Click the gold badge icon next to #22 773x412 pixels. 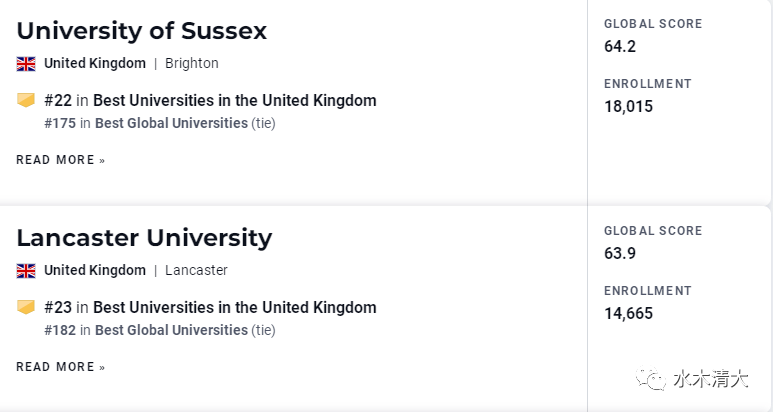point(26,100)
